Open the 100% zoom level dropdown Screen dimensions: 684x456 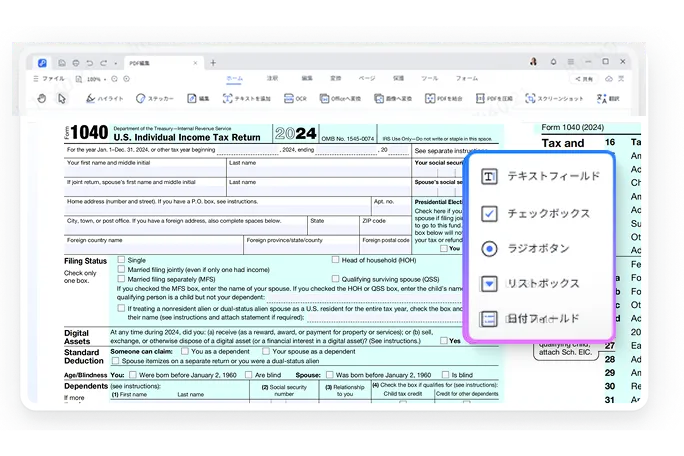click(x=96, y=79)
